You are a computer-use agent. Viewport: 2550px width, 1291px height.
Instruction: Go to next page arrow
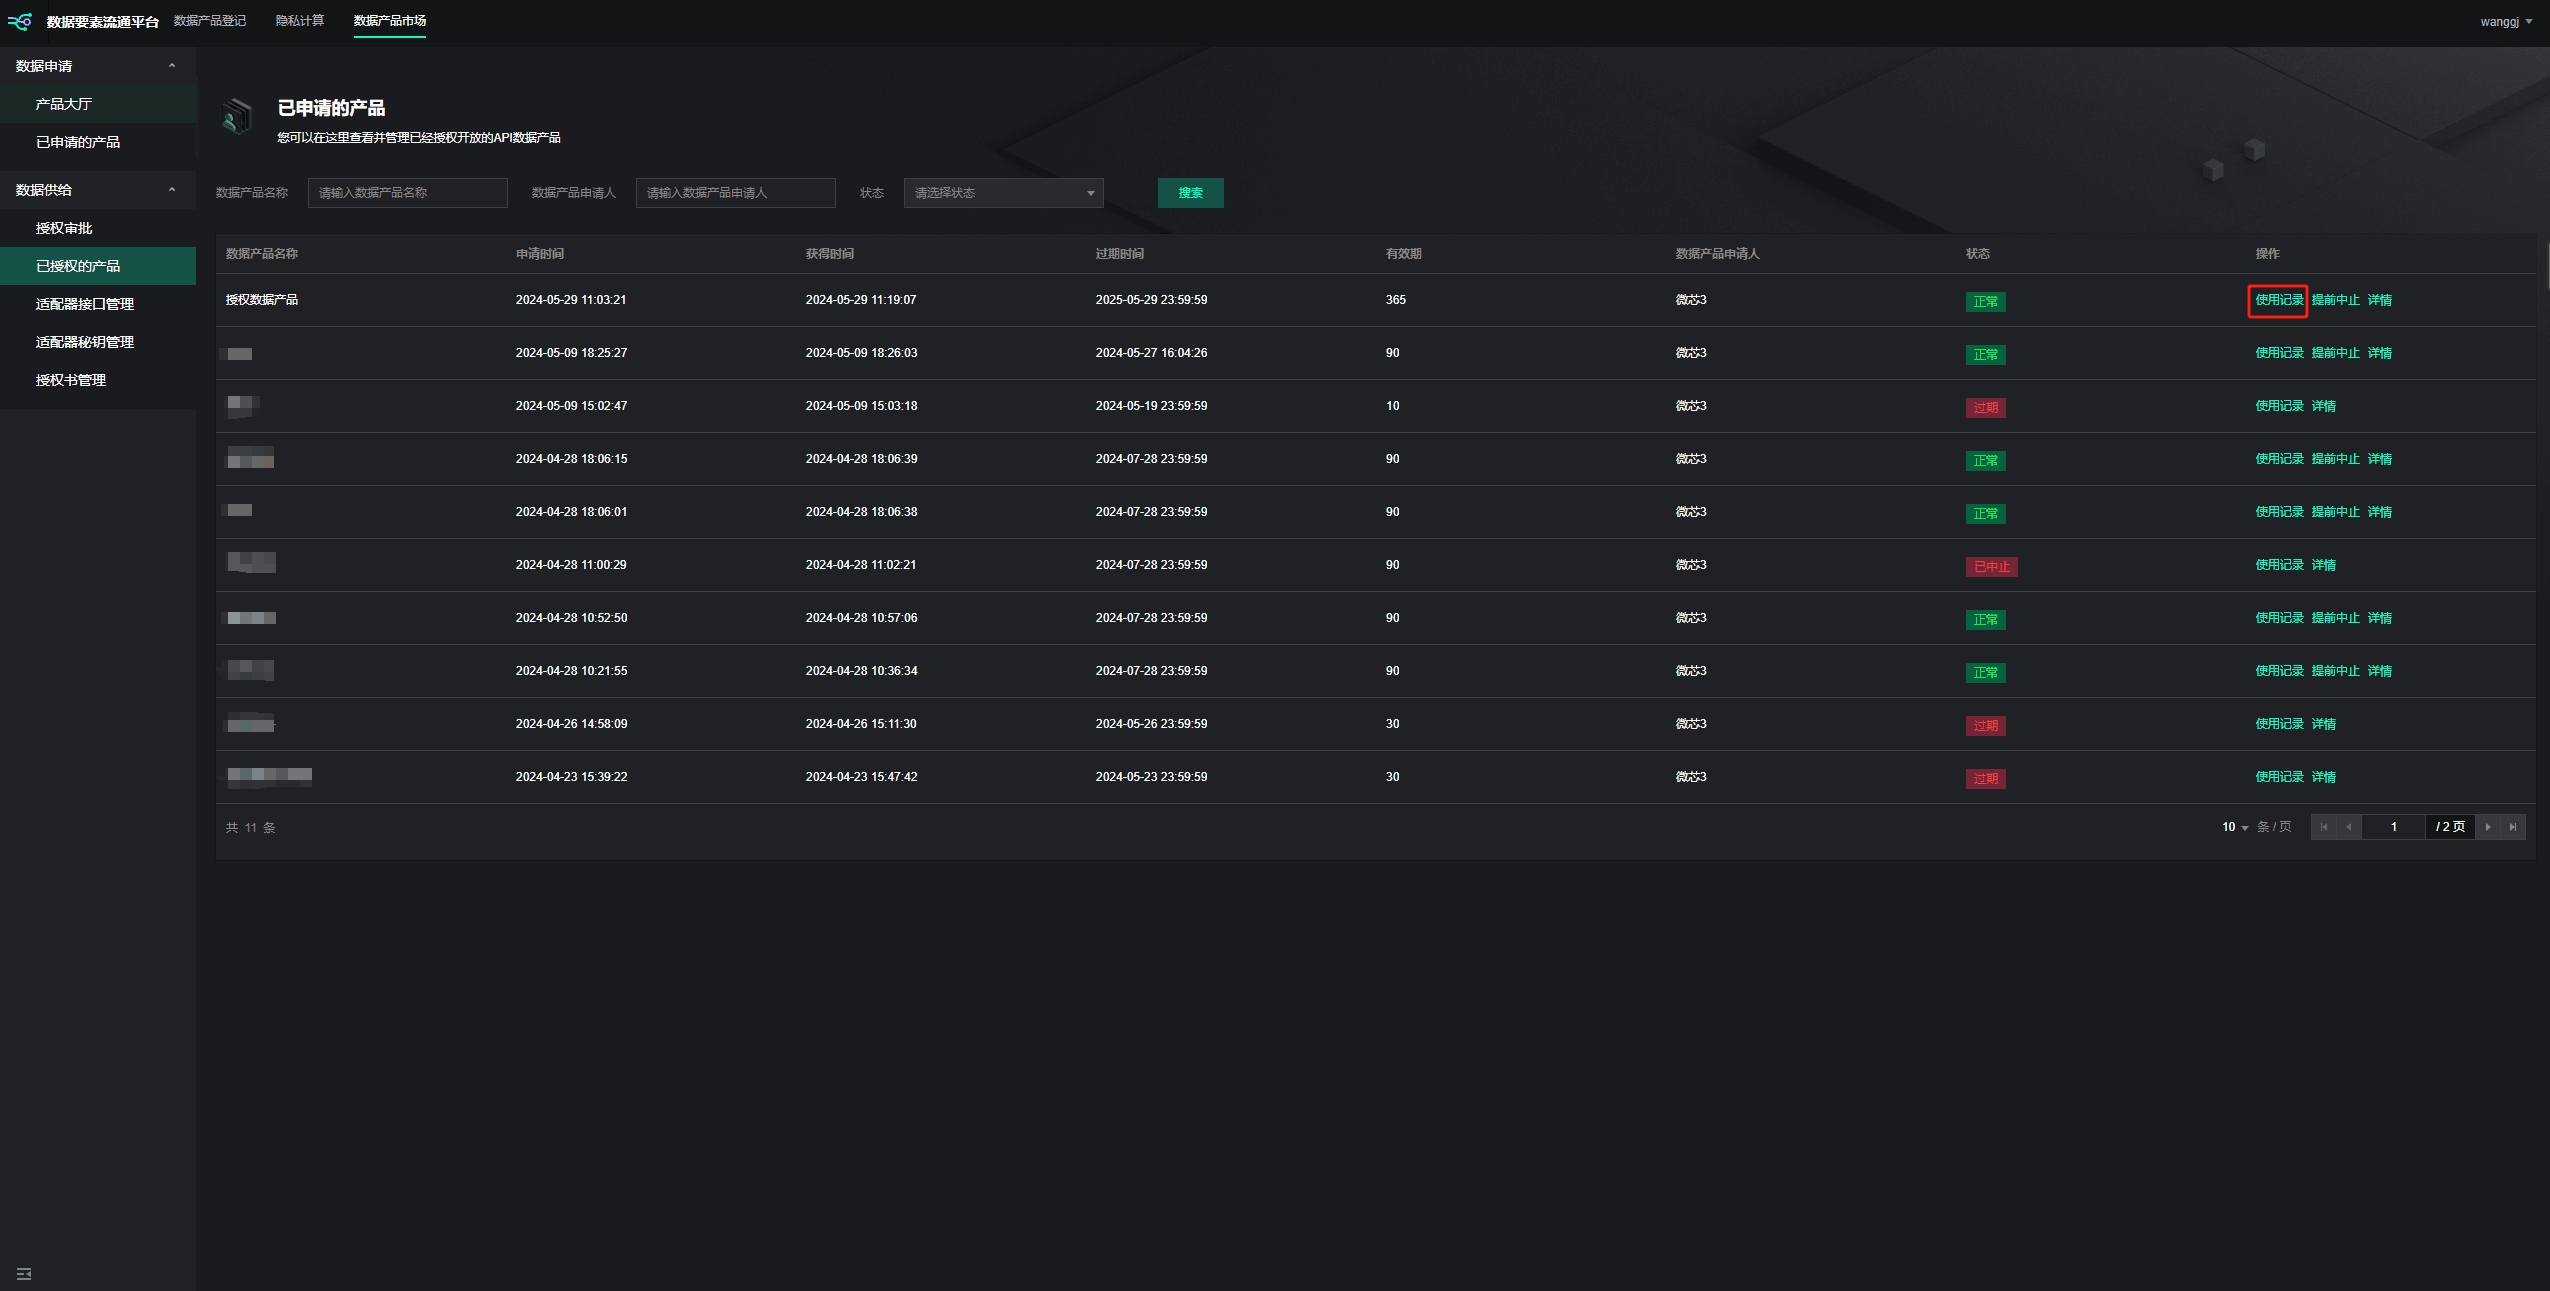[x=2488, y=827]
